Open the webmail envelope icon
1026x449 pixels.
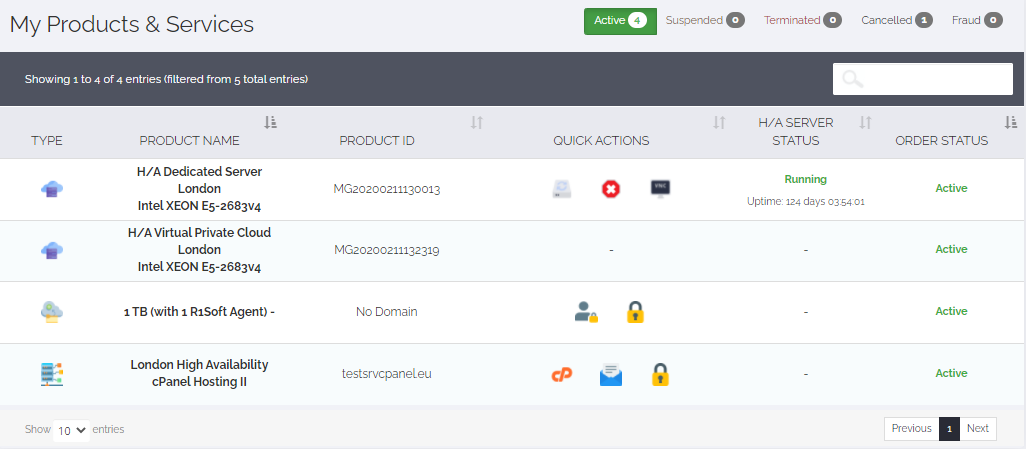(611, 374)
